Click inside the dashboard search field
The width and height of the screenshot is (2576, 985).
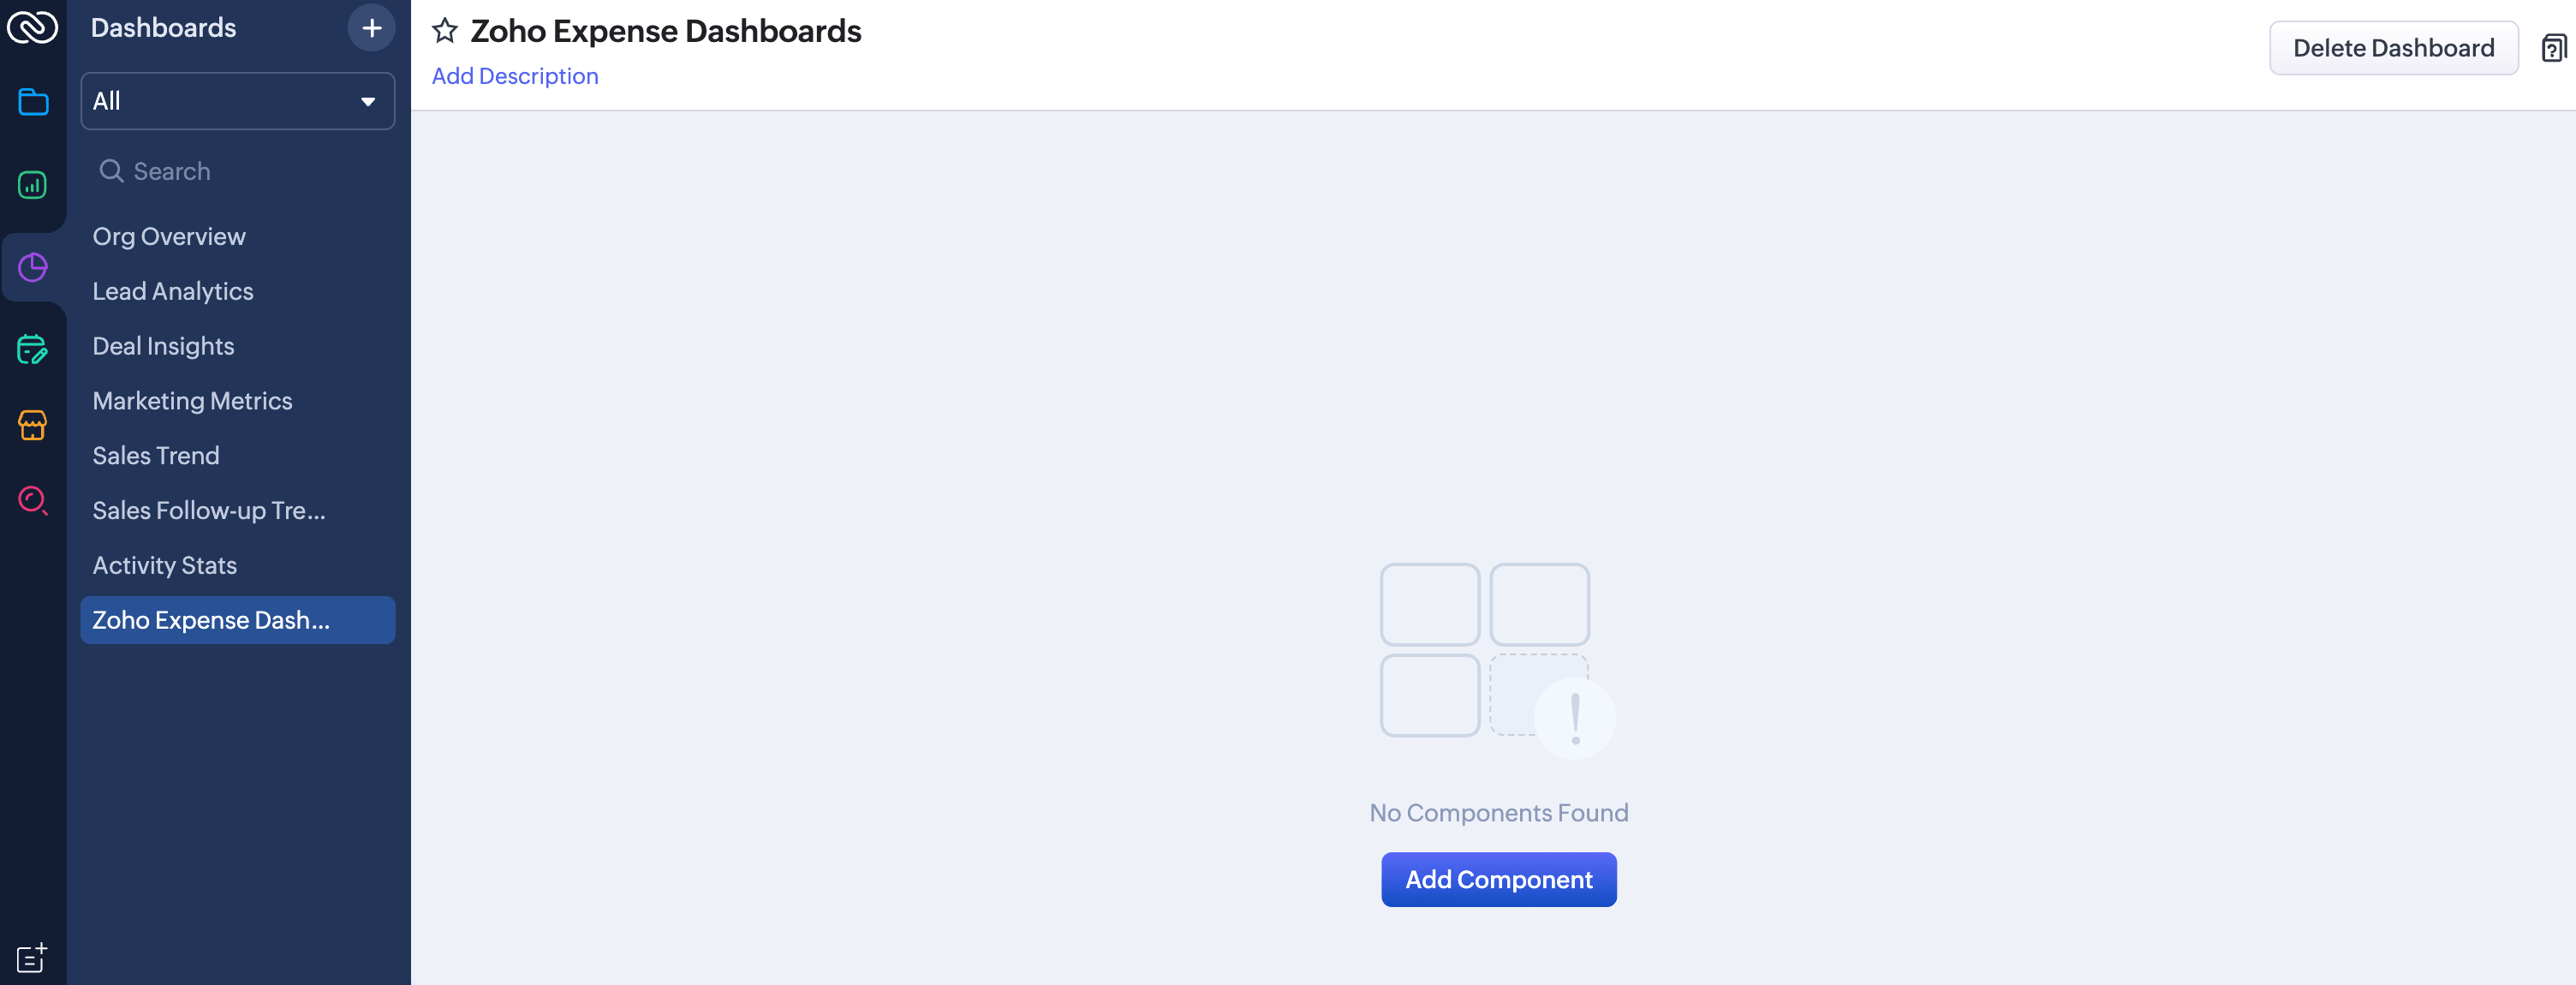[200, 171]
